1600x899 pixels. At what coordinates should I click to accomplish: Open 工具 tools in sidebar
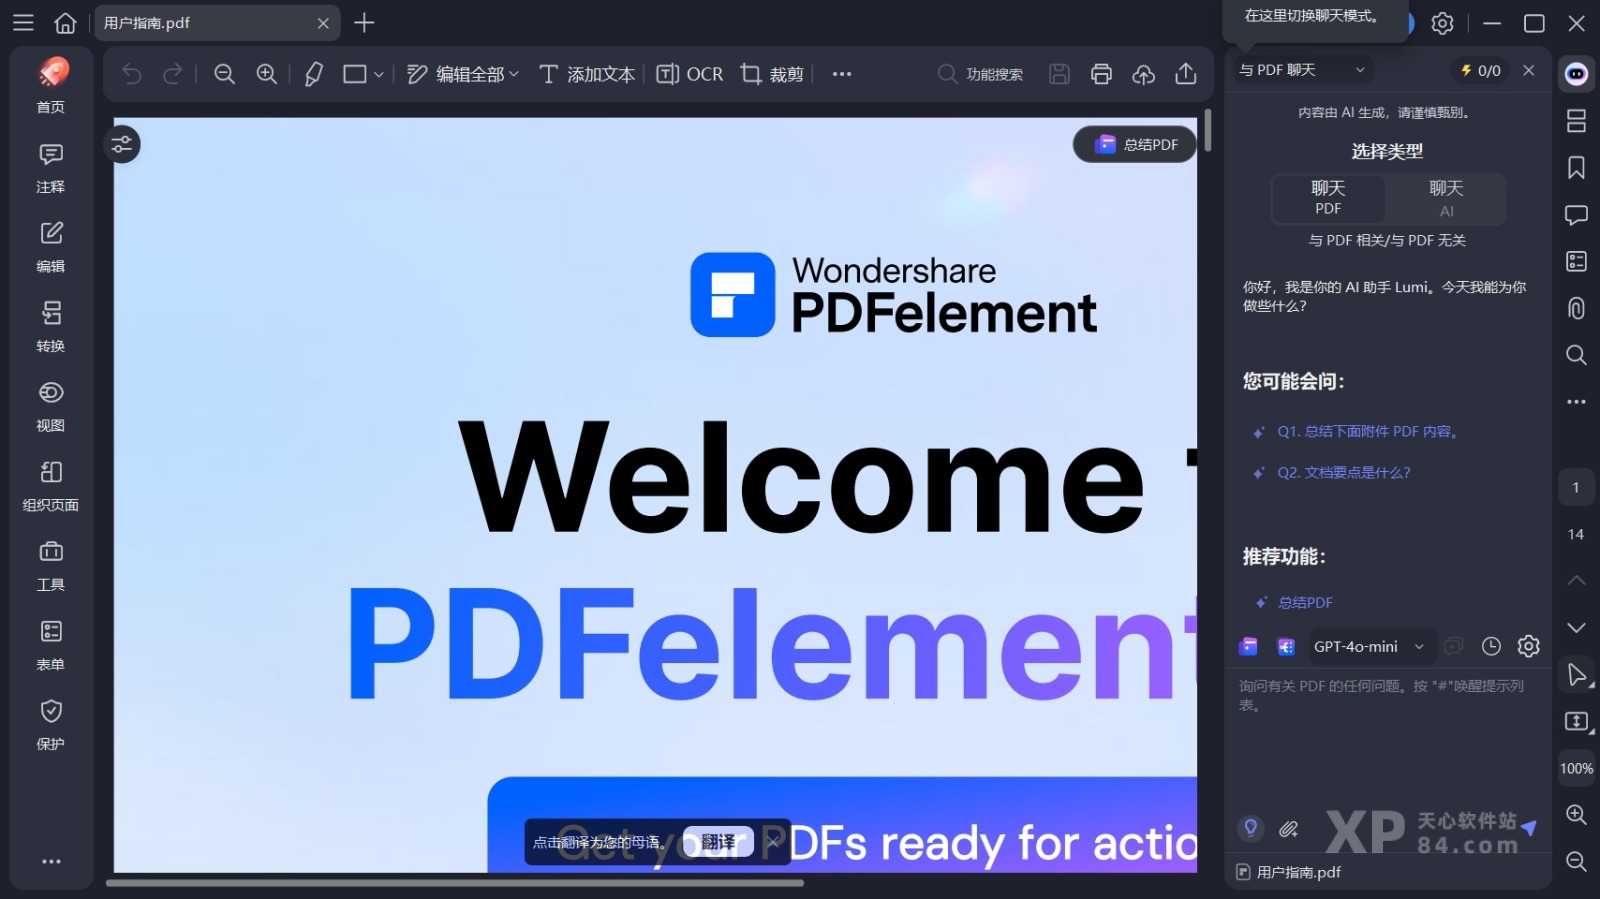pos(51,565)
